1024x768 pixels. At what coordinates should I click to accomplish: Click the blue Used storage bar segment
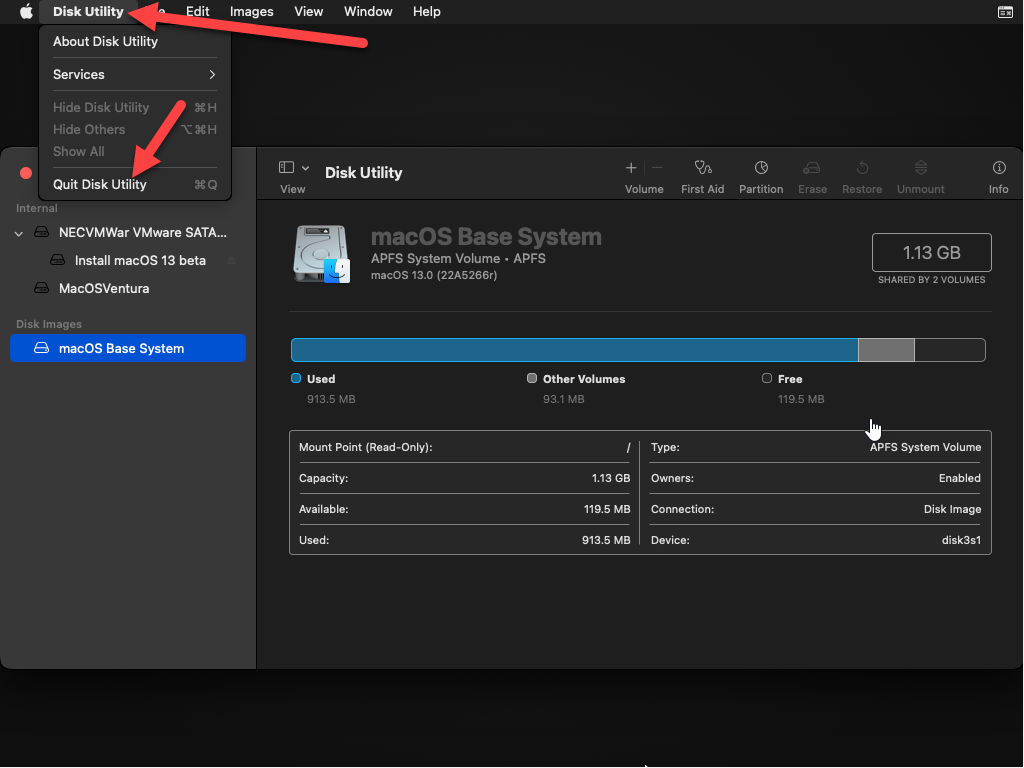[573, 350]
